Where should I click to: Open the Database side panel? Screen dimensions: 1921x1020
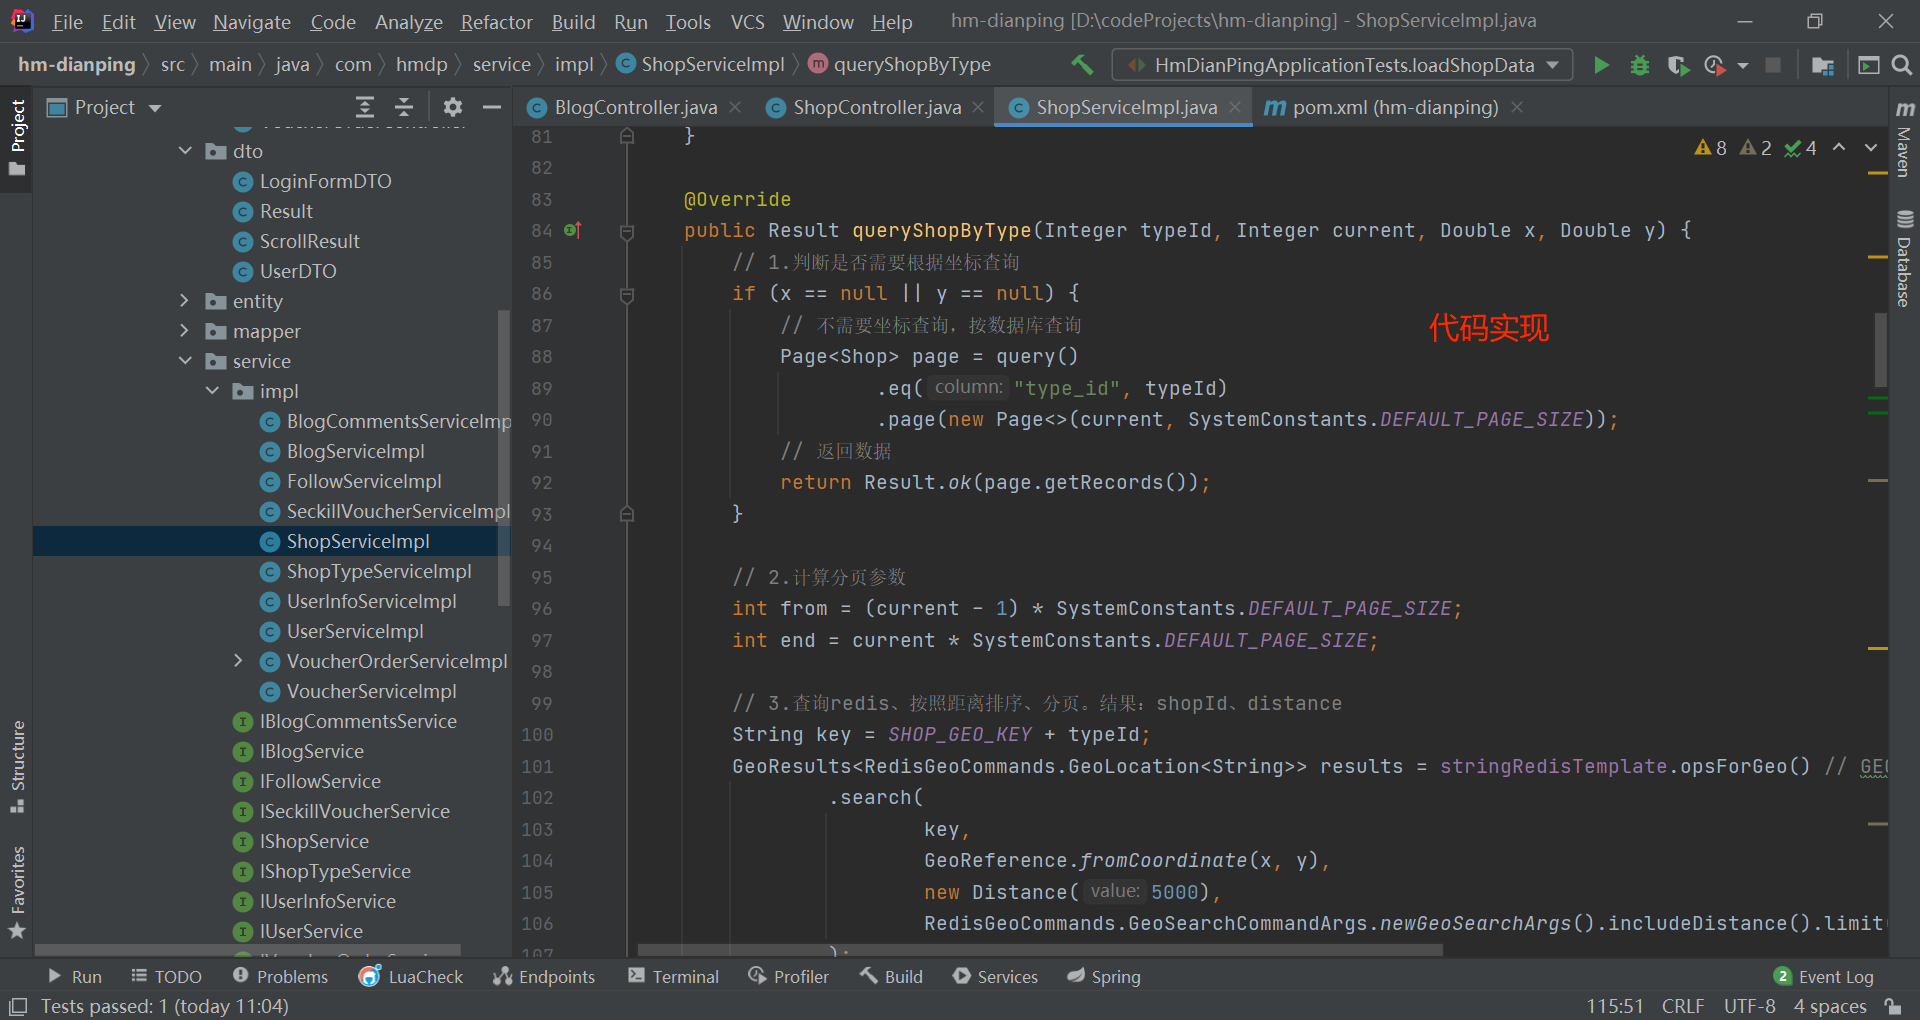click(x=1904, y=258)
